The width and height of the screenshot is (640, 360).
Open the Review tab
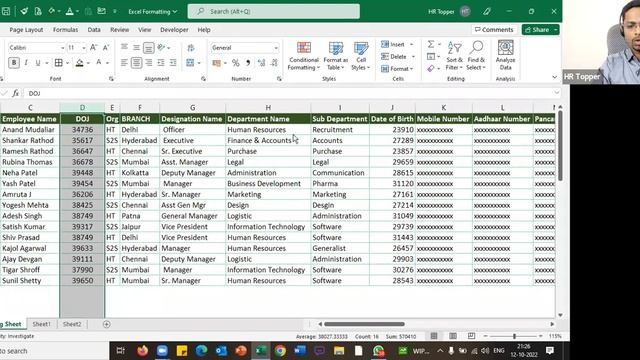[120, 30]
